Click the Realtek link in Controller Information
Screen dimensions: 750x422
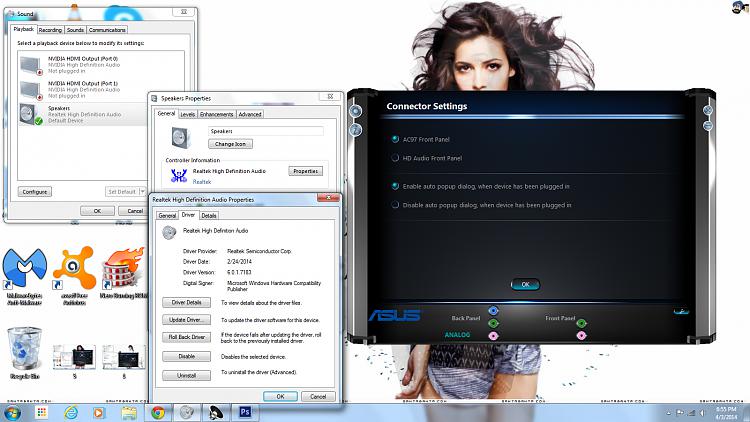click(202, 182)
